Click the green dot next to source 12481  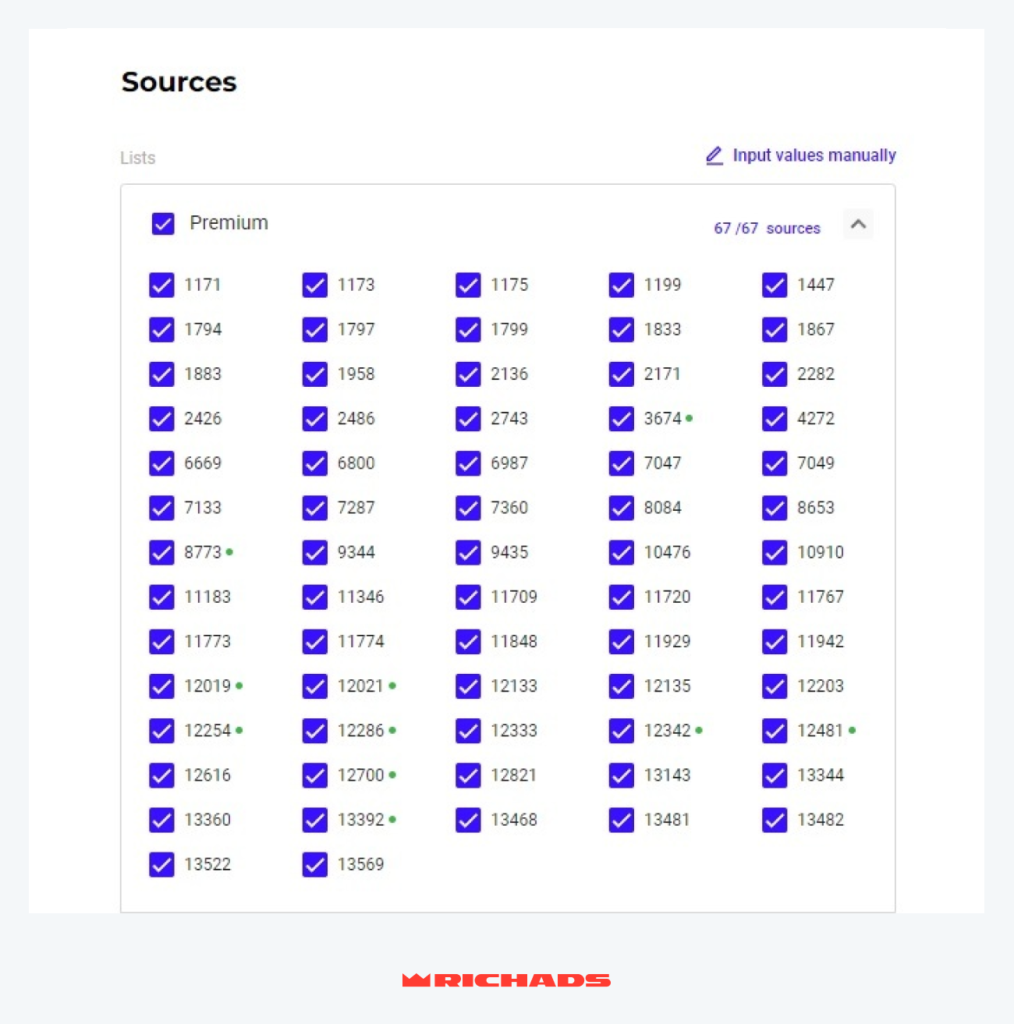click(852, 730)
